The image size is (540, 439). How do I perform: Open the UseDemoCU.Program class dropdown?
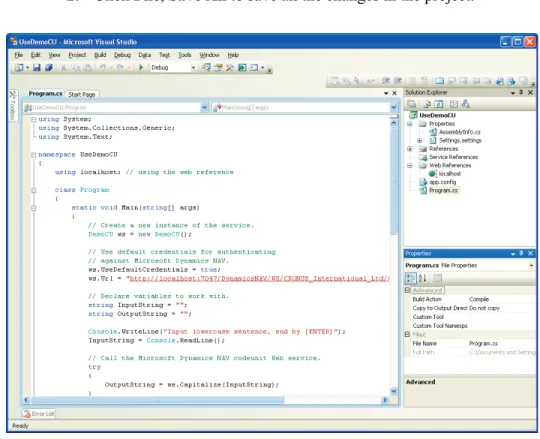[x=204, y=108]
